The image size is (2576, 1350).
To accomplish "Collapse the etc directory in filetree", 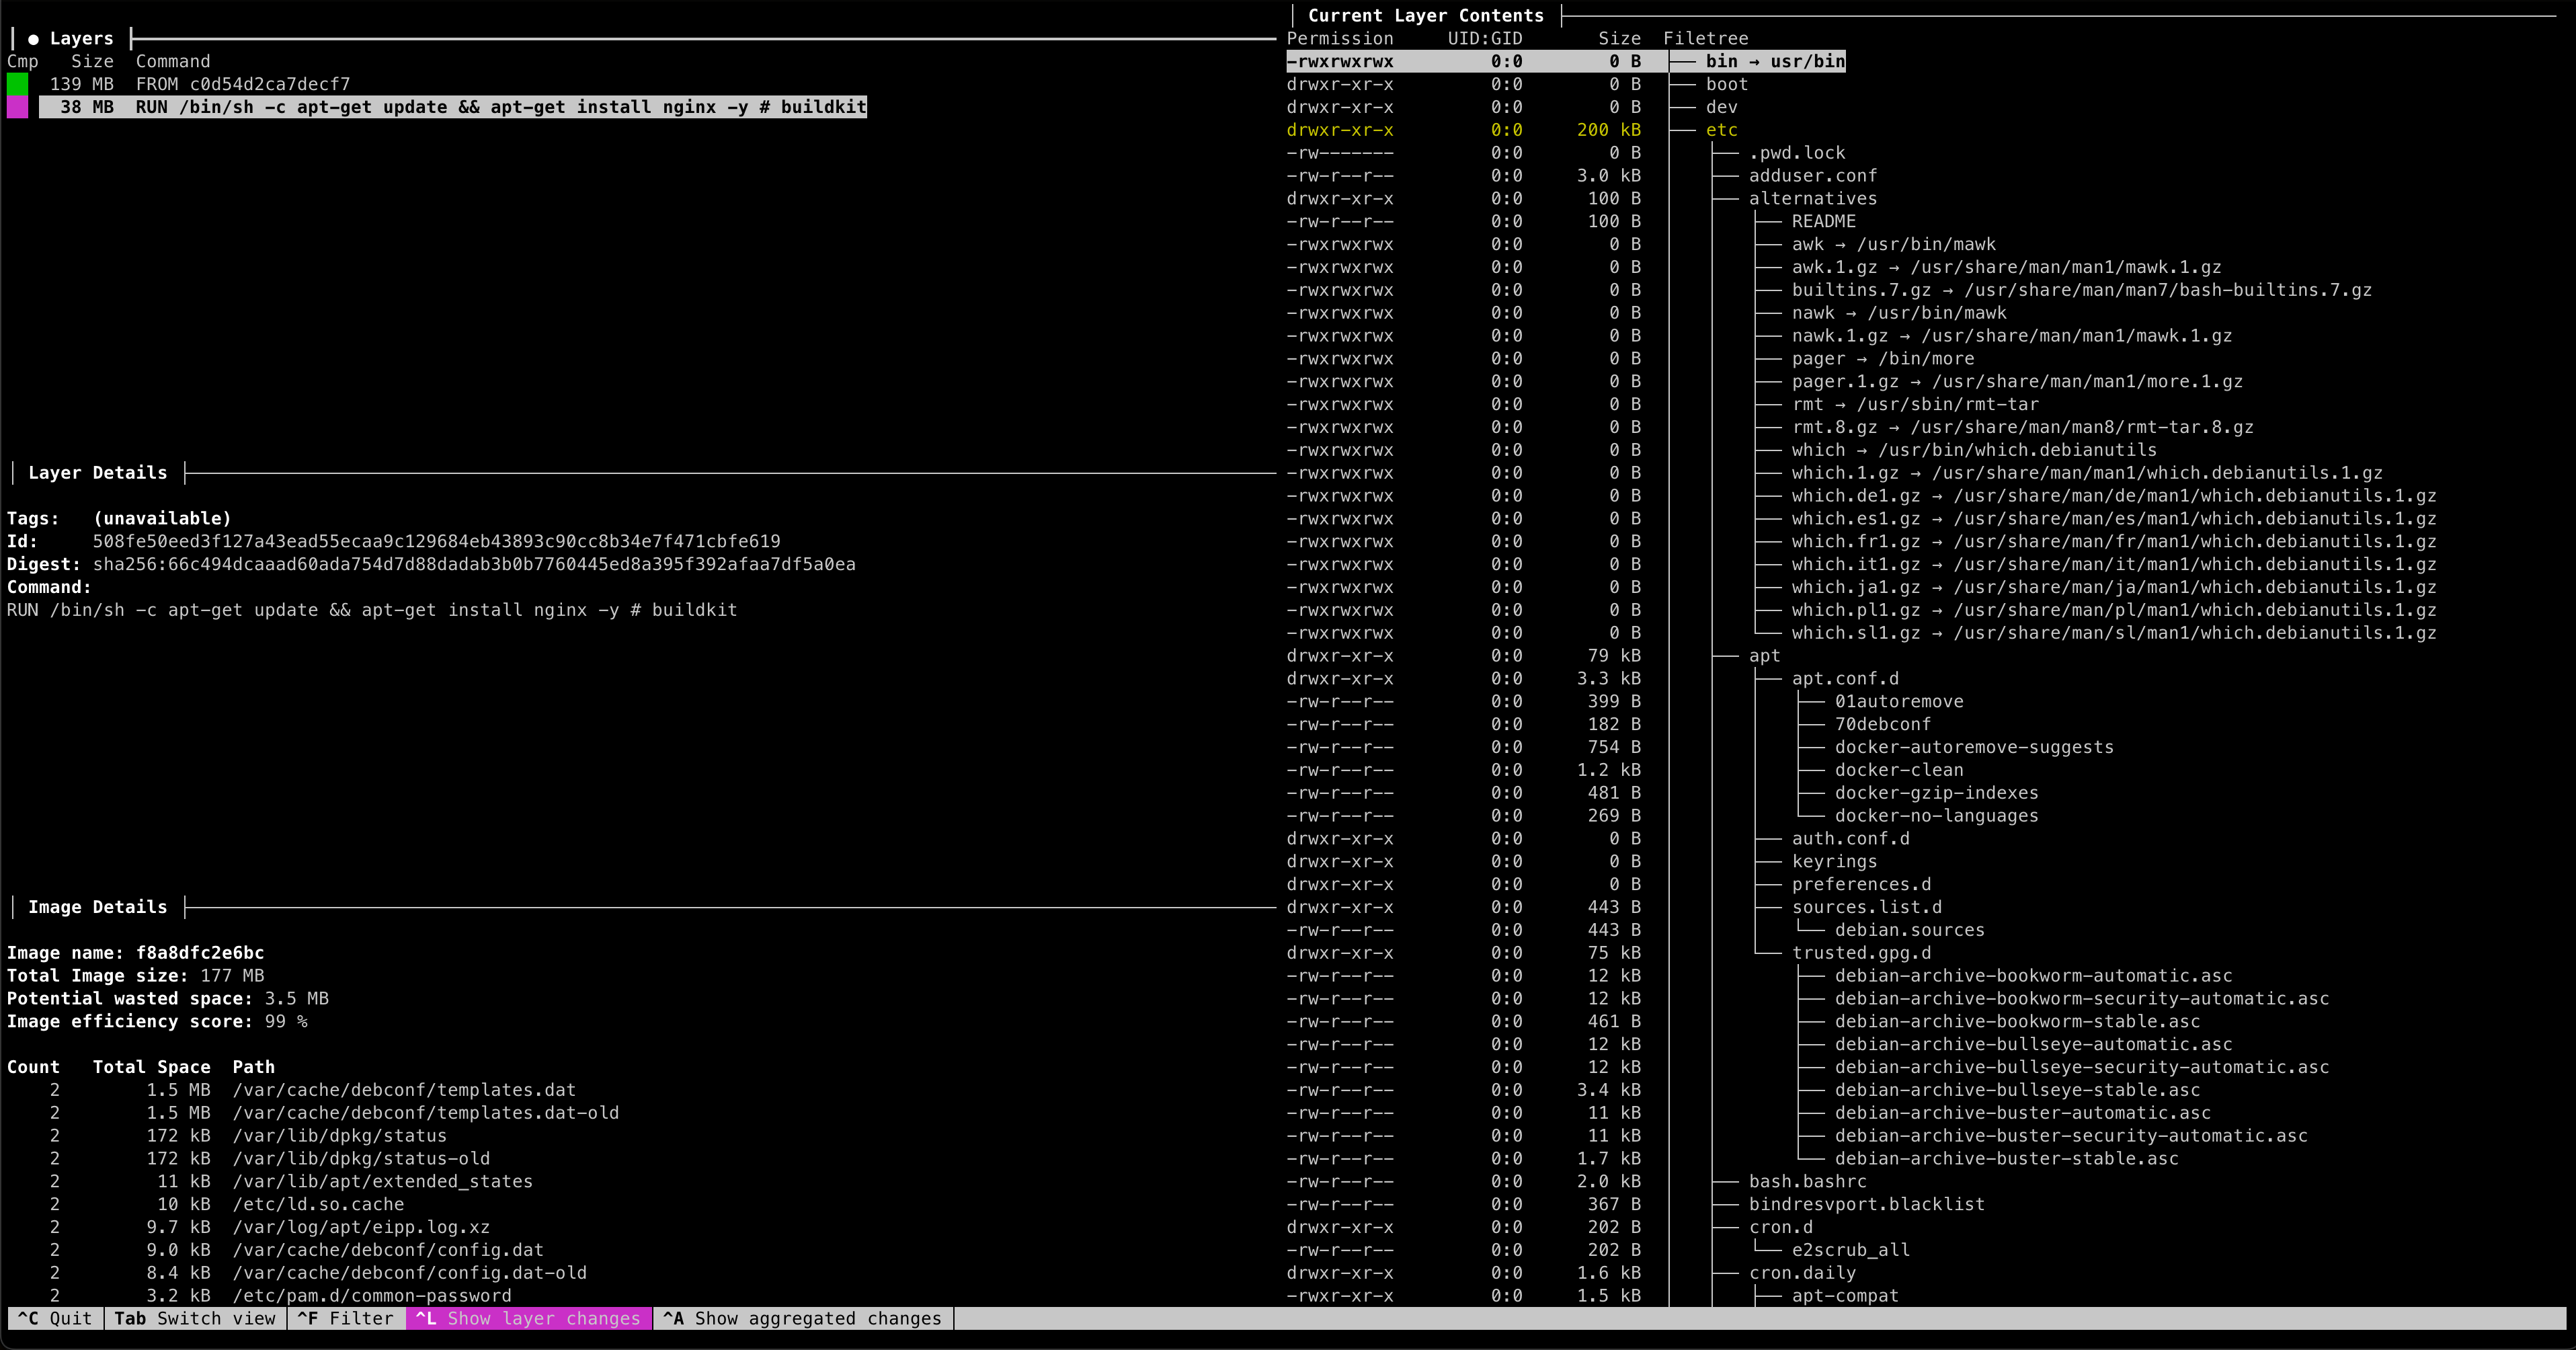I will click(1721, 130).
